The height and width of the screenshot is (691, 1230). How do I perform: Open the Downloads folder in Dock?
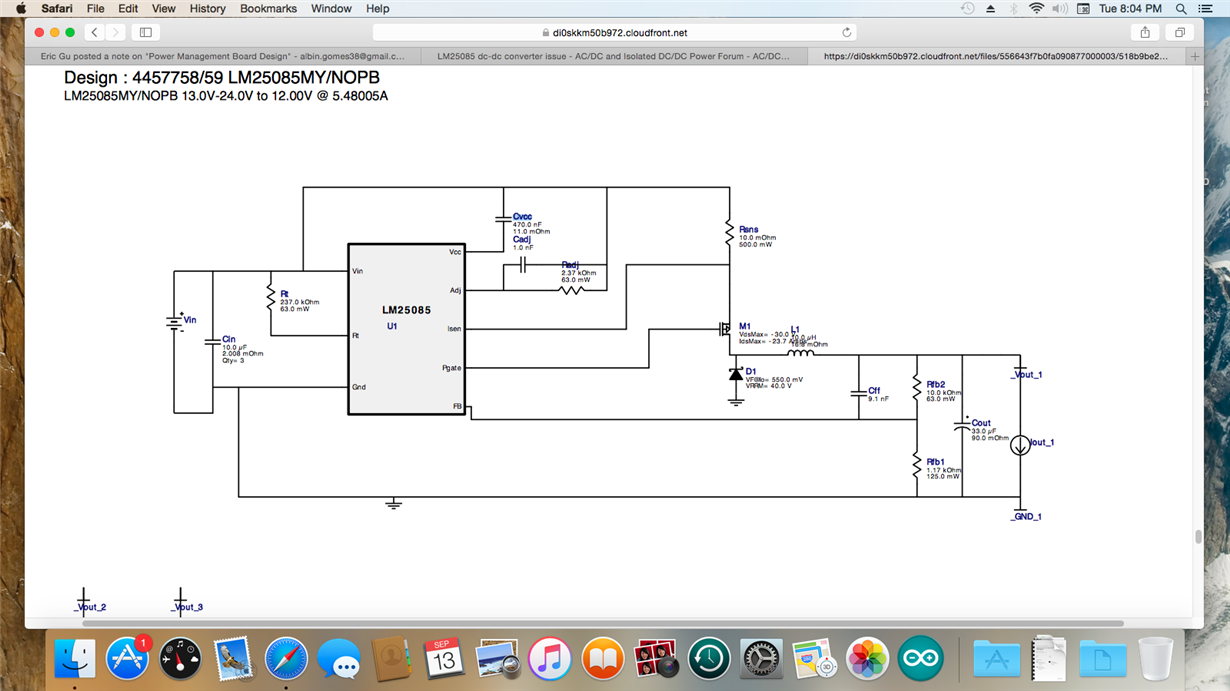tap(1102, 659)
